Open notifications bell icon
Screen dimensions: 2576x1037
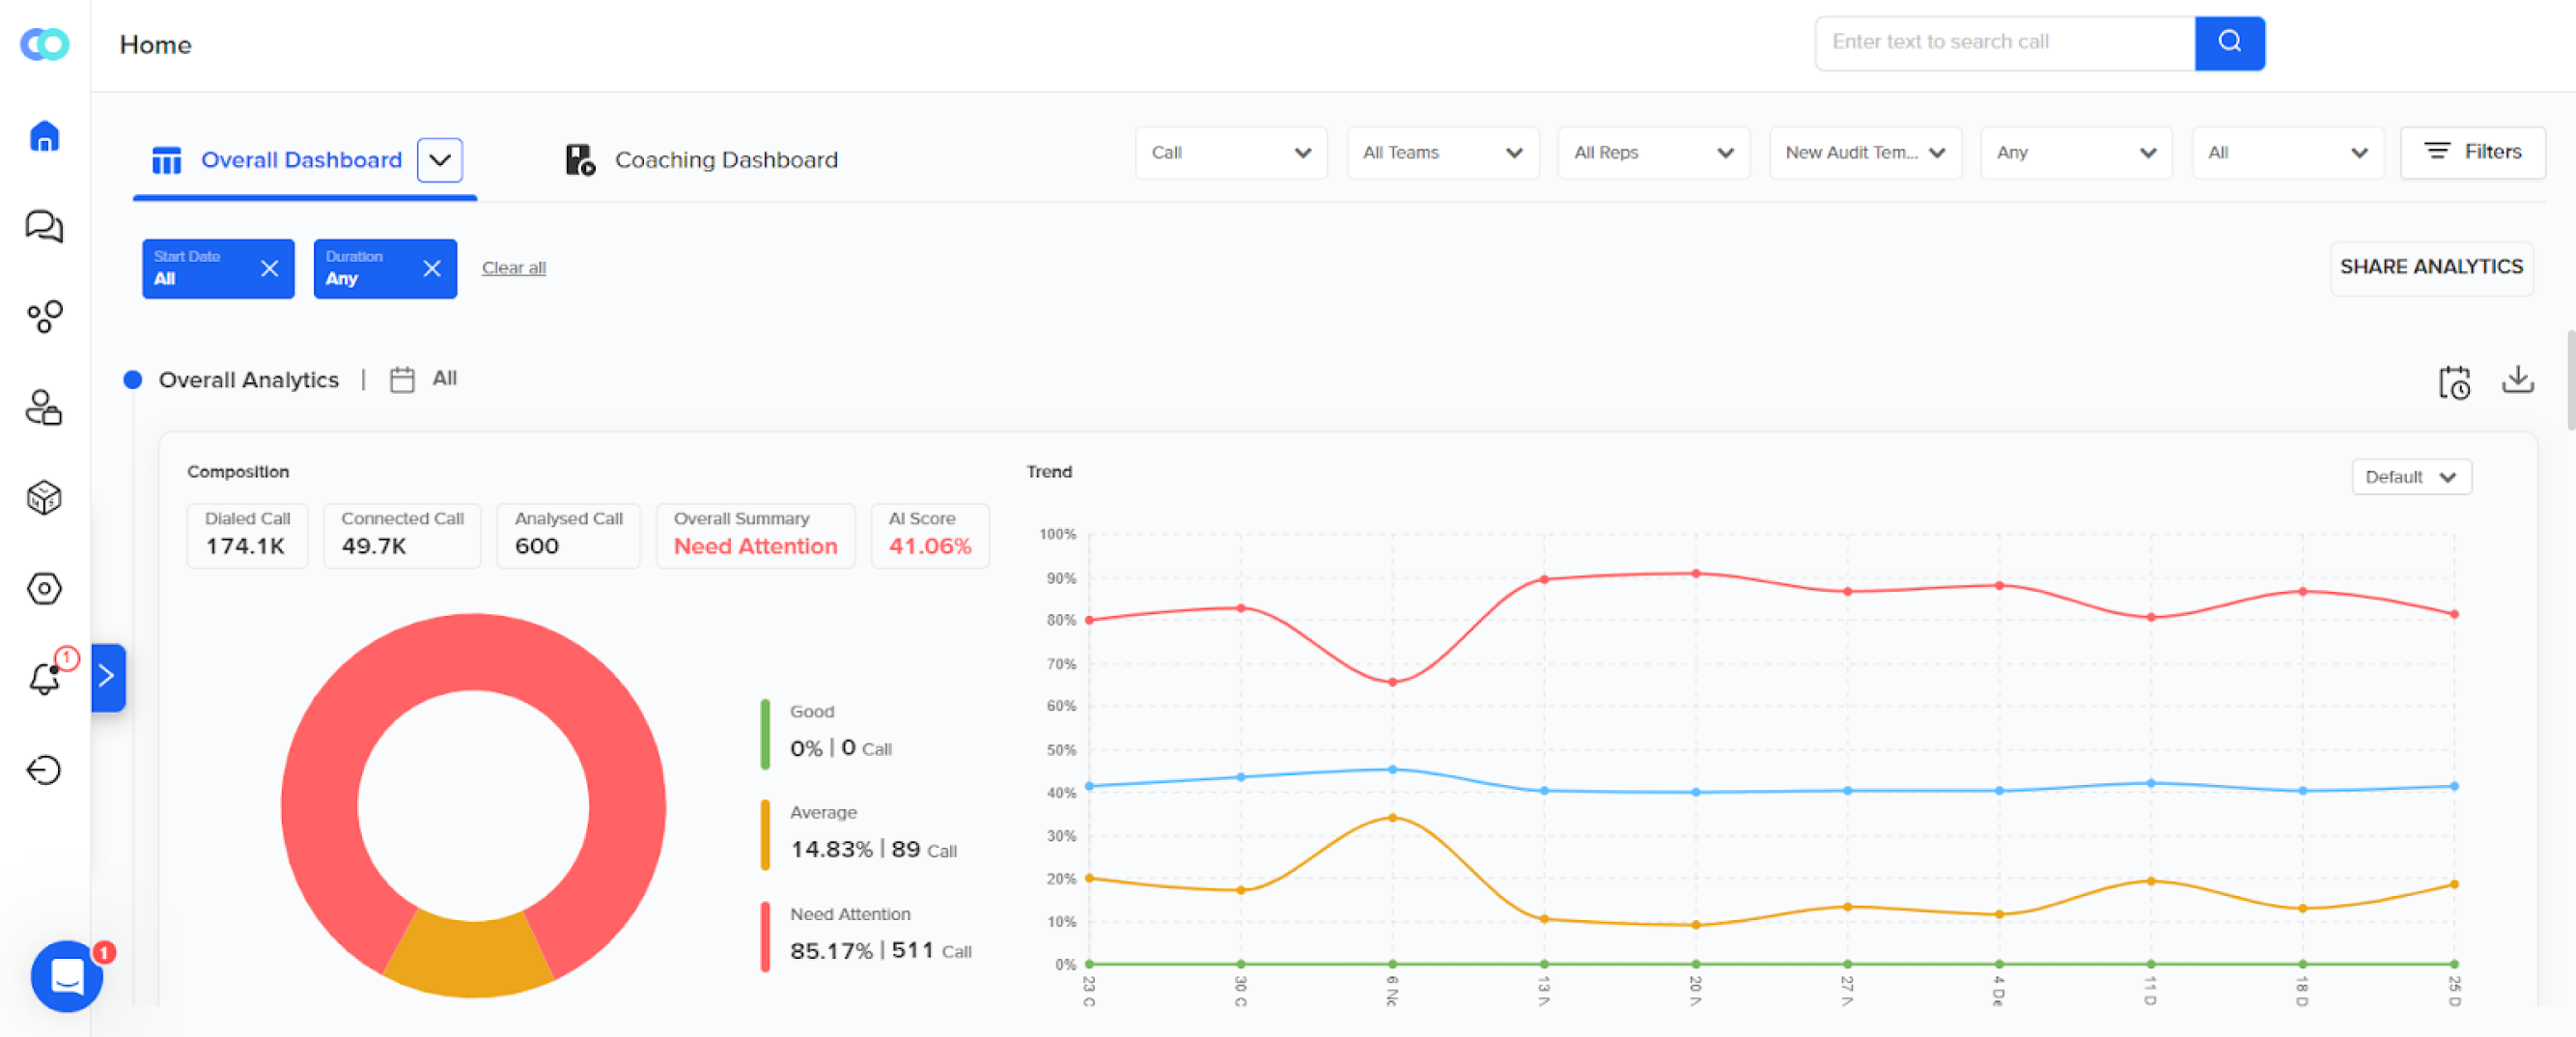coord(46,678)
